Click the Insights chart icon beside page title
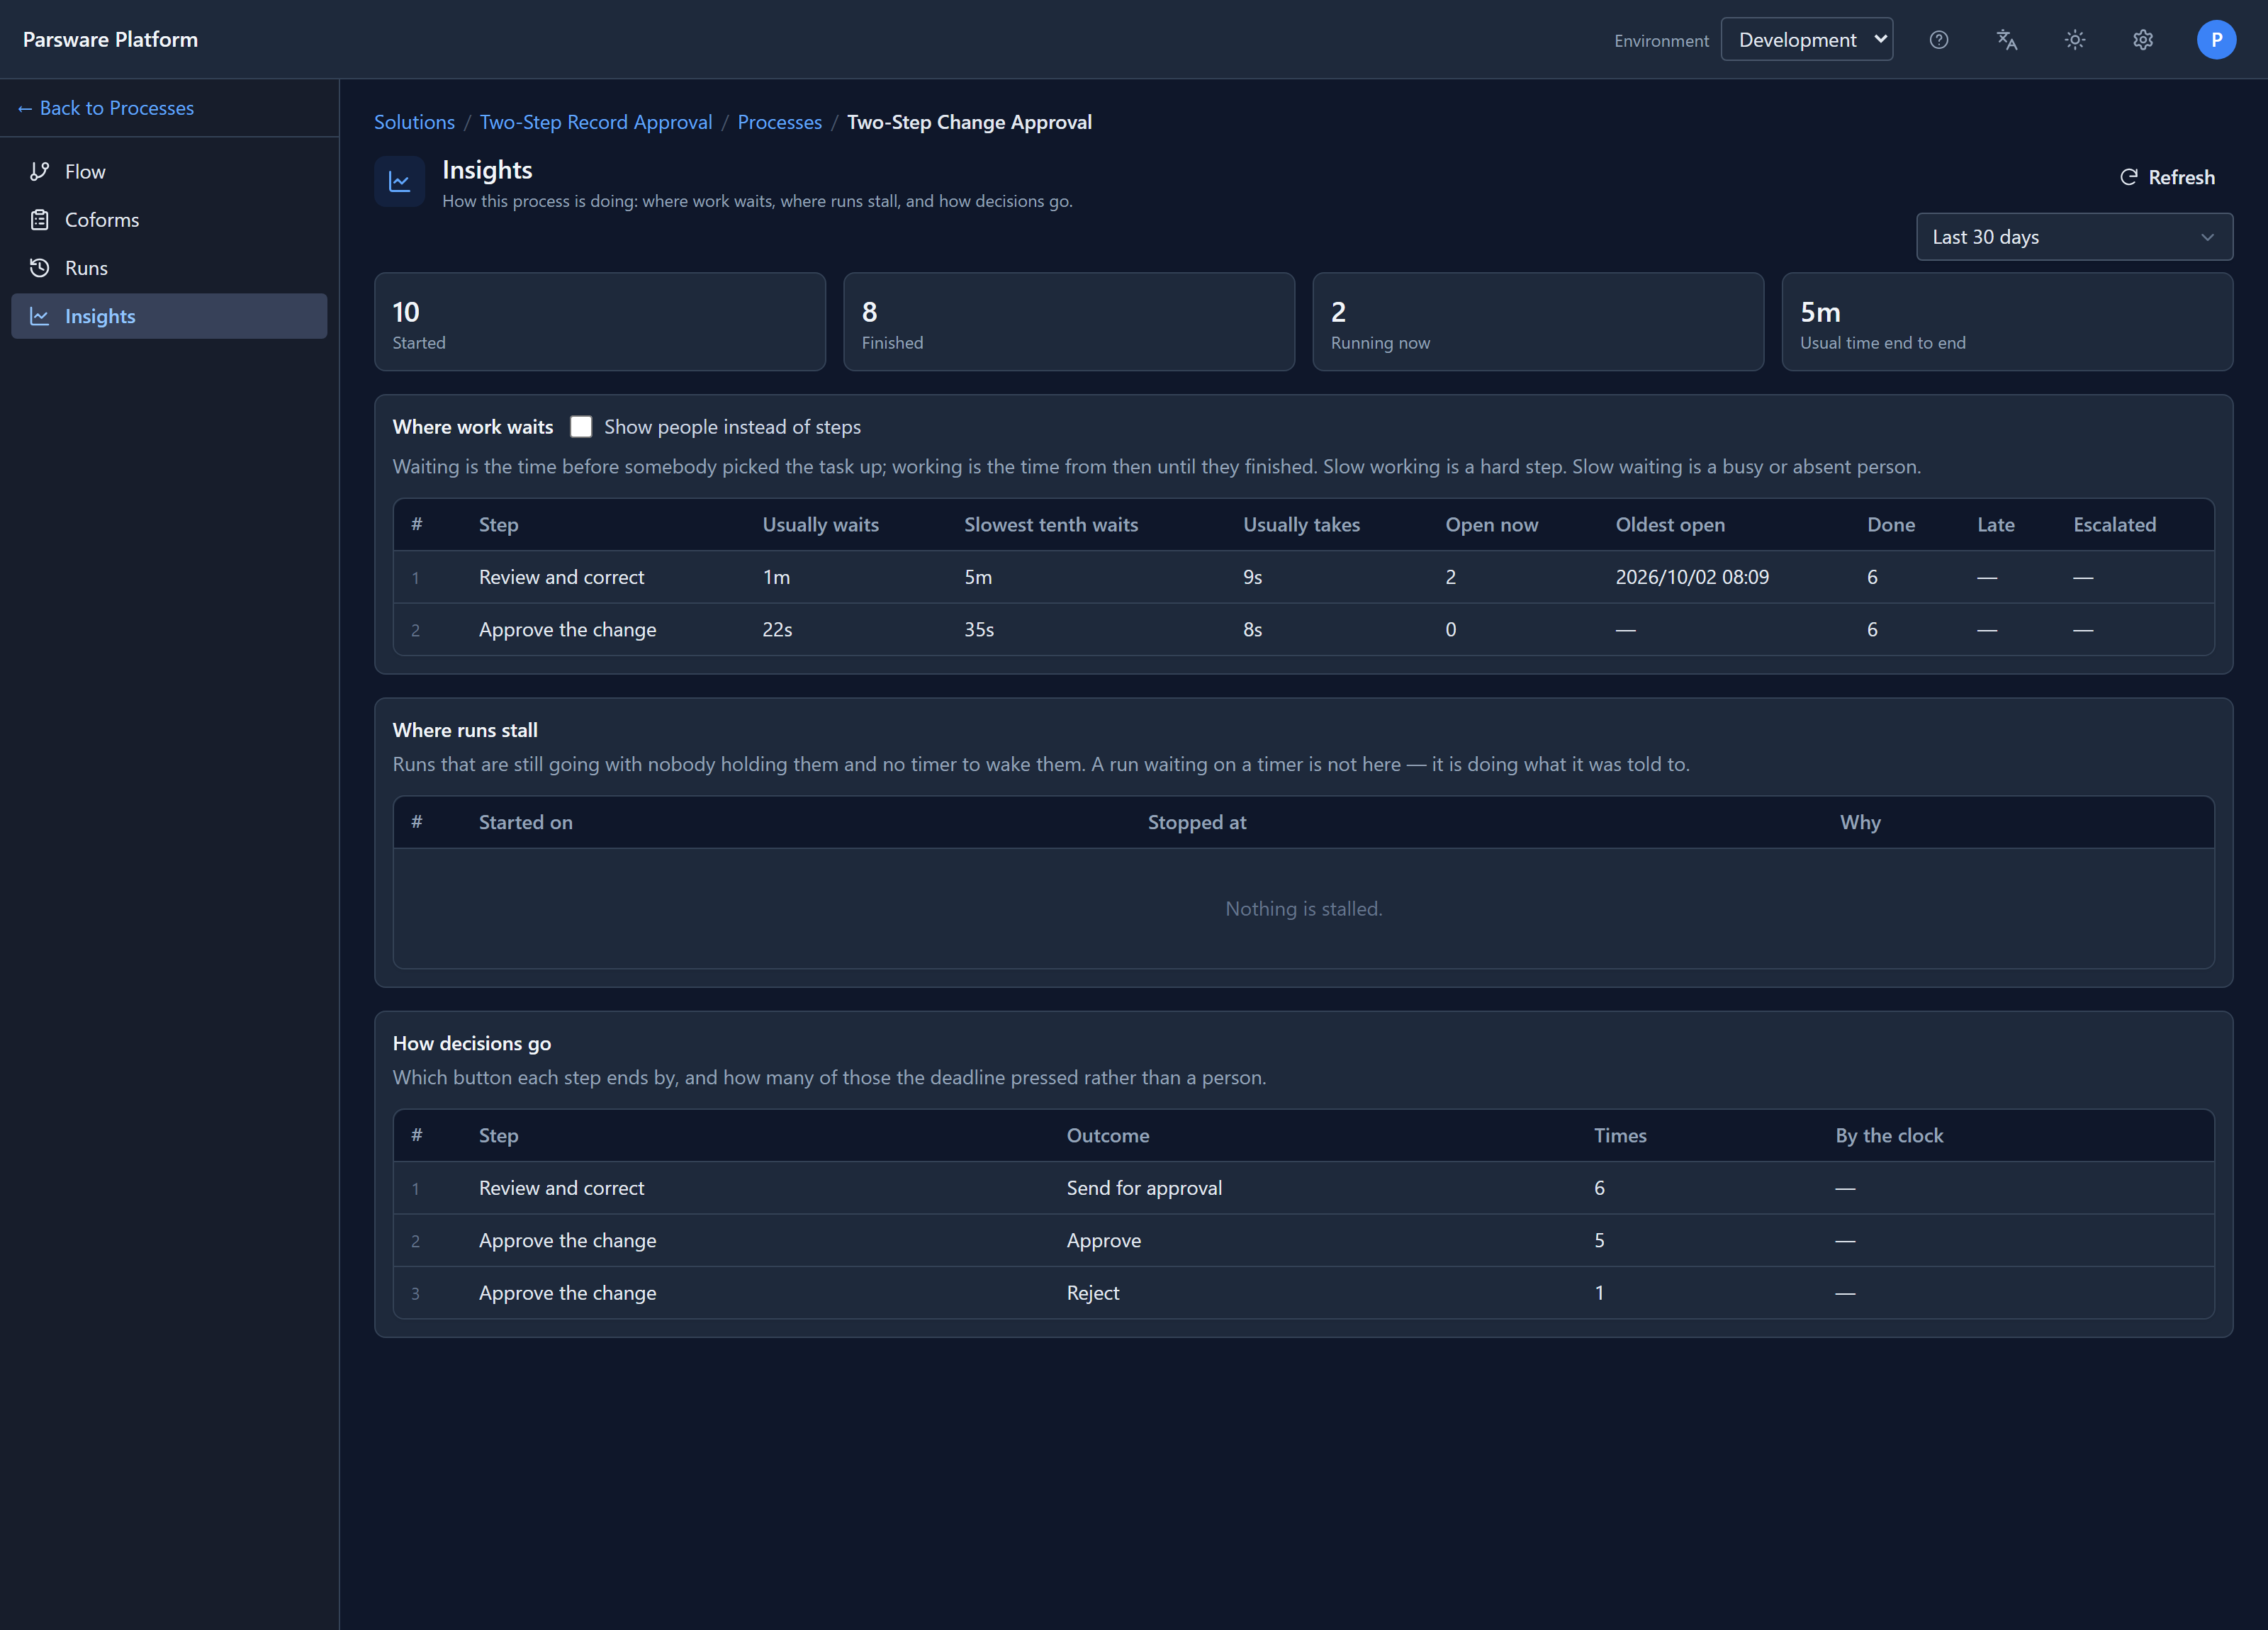Viewport: 2268px width, 1630px height. (399, 182)
